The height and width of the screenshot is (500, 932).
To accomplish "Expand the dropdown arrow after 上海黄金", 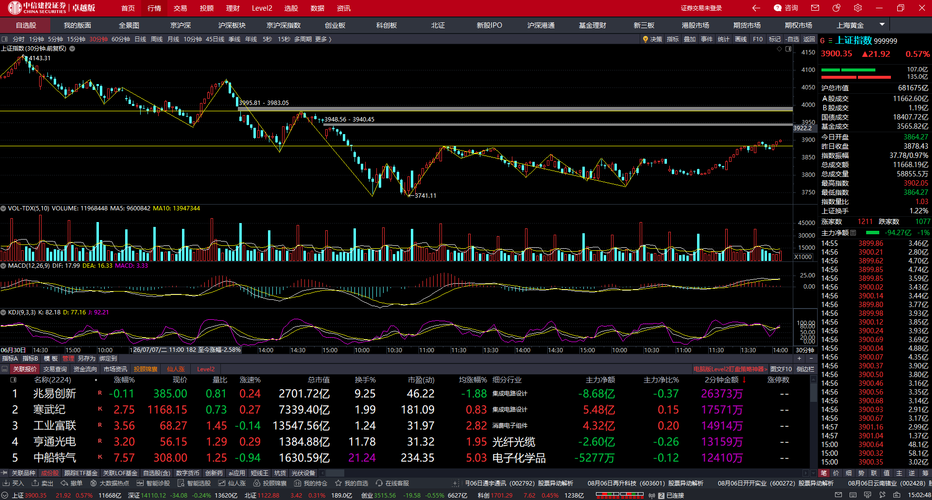I will click(x=882, y=25).
